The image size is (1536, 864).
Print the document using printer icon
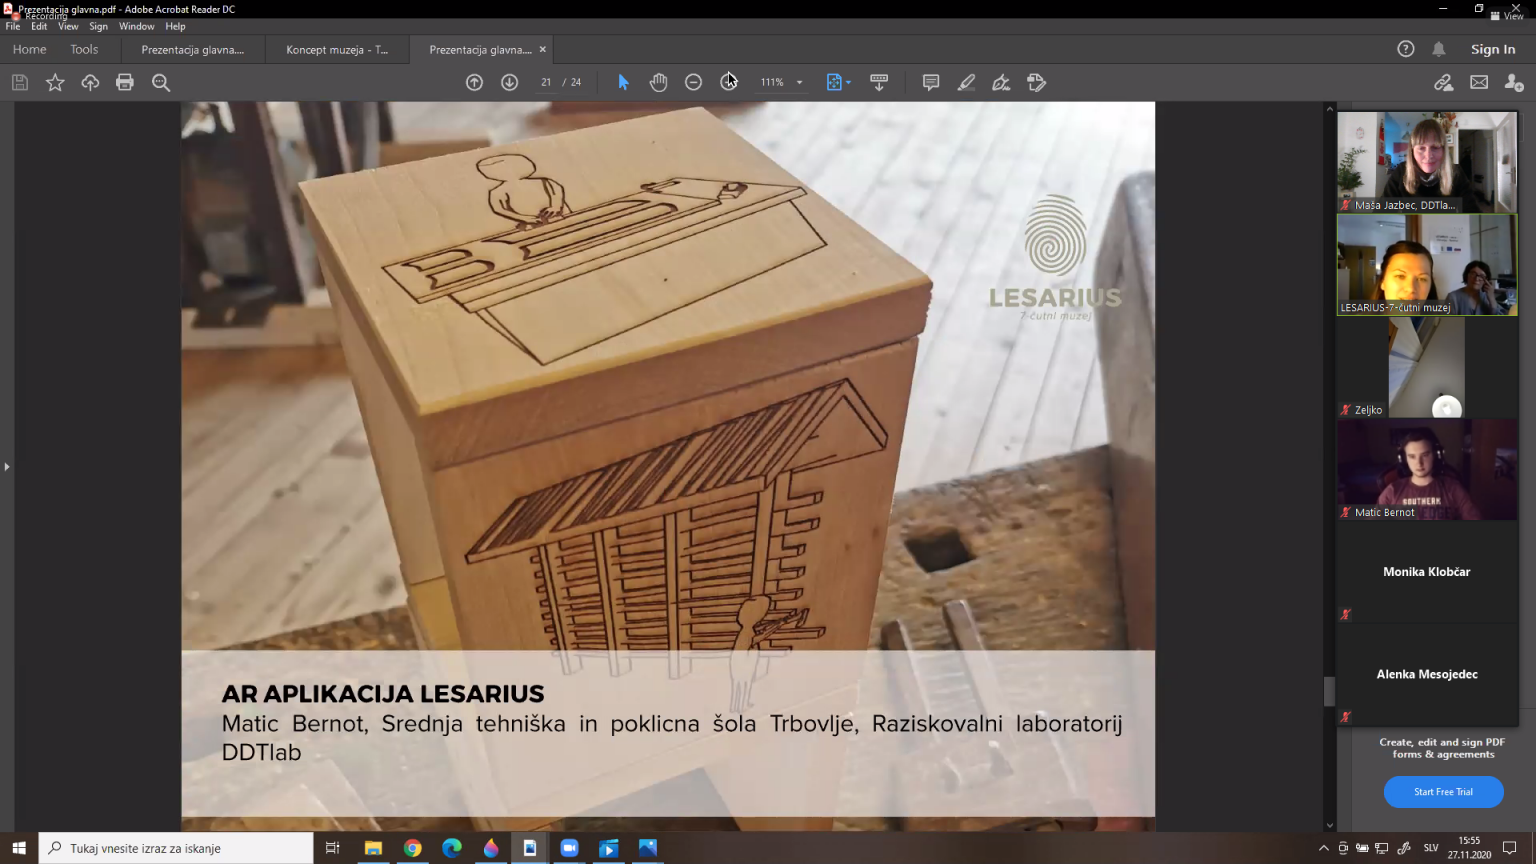point(125,82)
